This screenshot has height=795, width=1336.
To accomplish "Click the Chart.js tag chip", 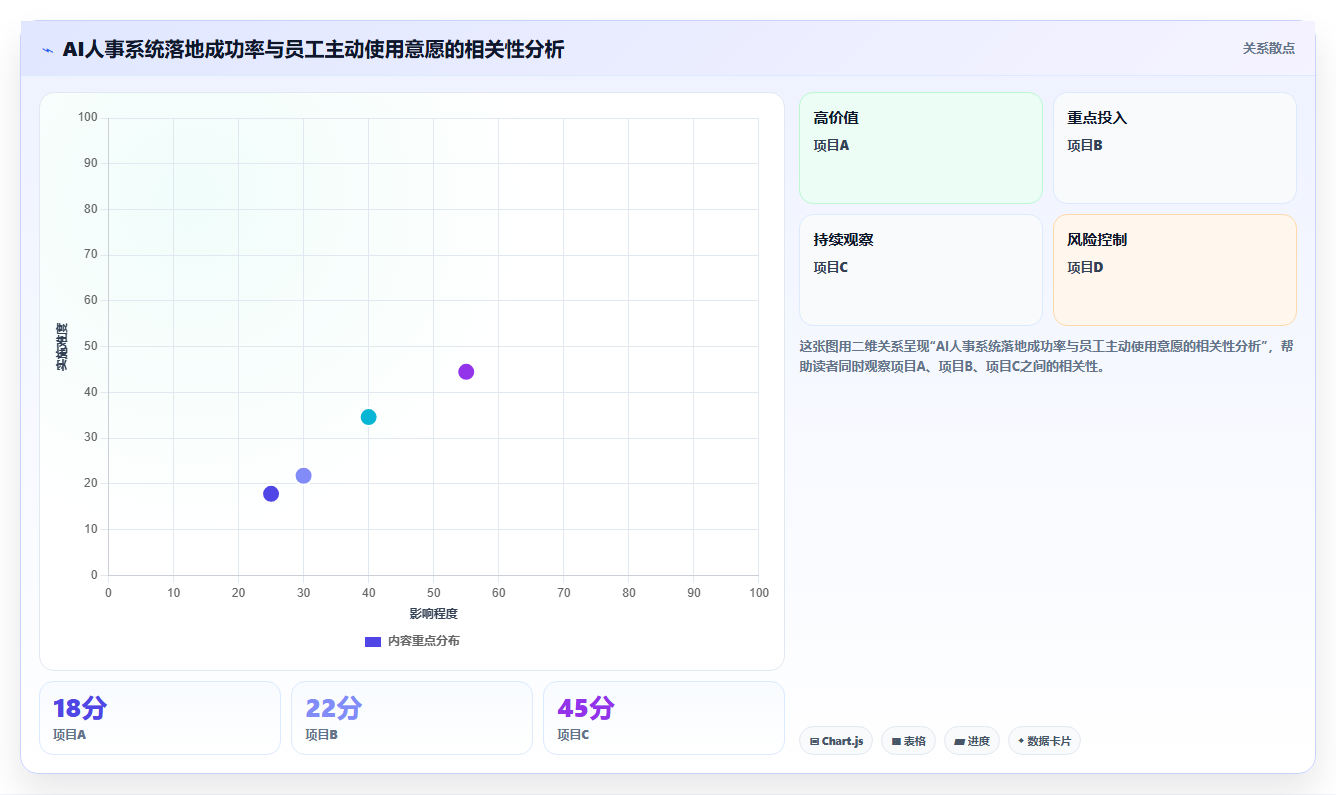I will point(836,741).
